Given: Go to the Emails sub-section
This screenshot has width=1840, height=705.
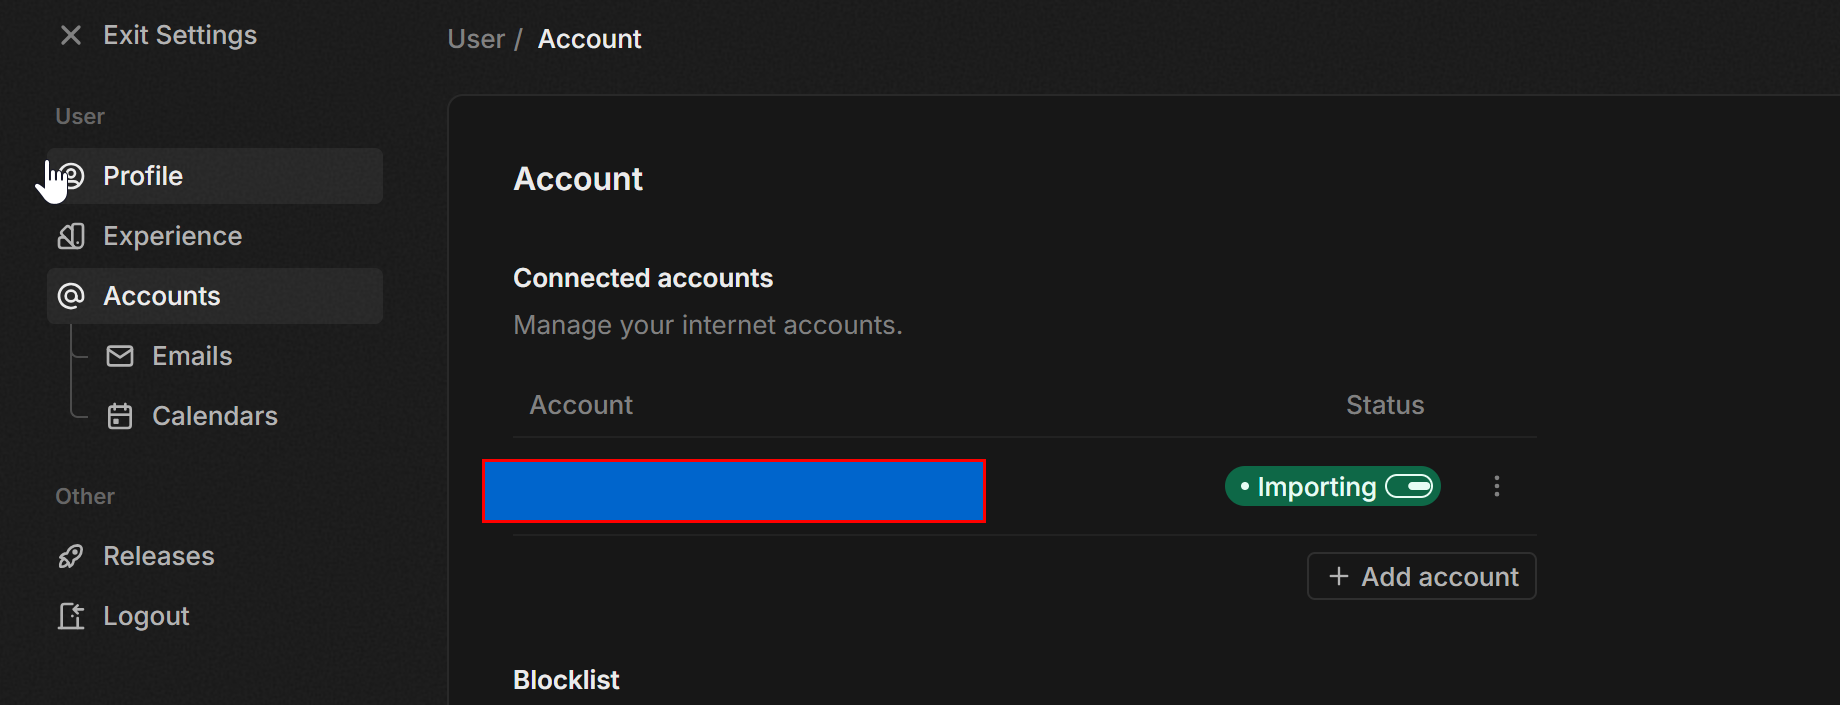Looking at the screenshot, I should [x=192, y=356].
